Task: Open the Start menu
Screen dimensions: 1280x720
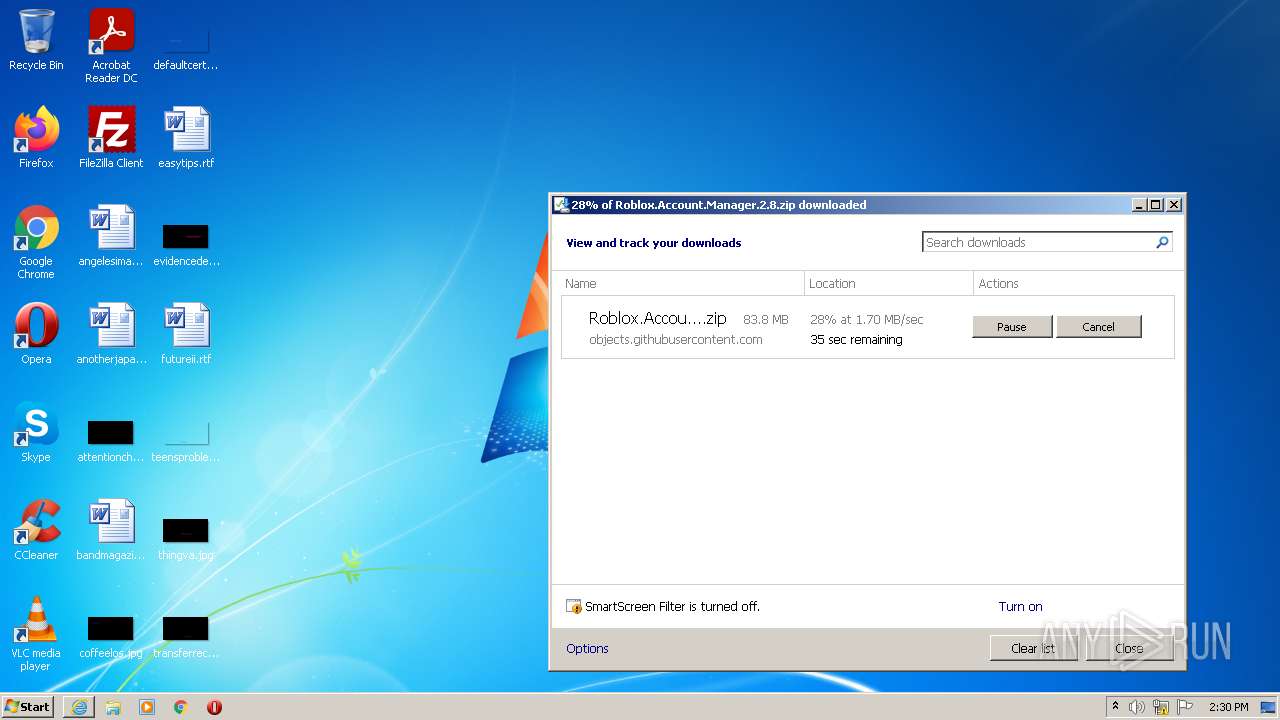Action: point(28,707)
